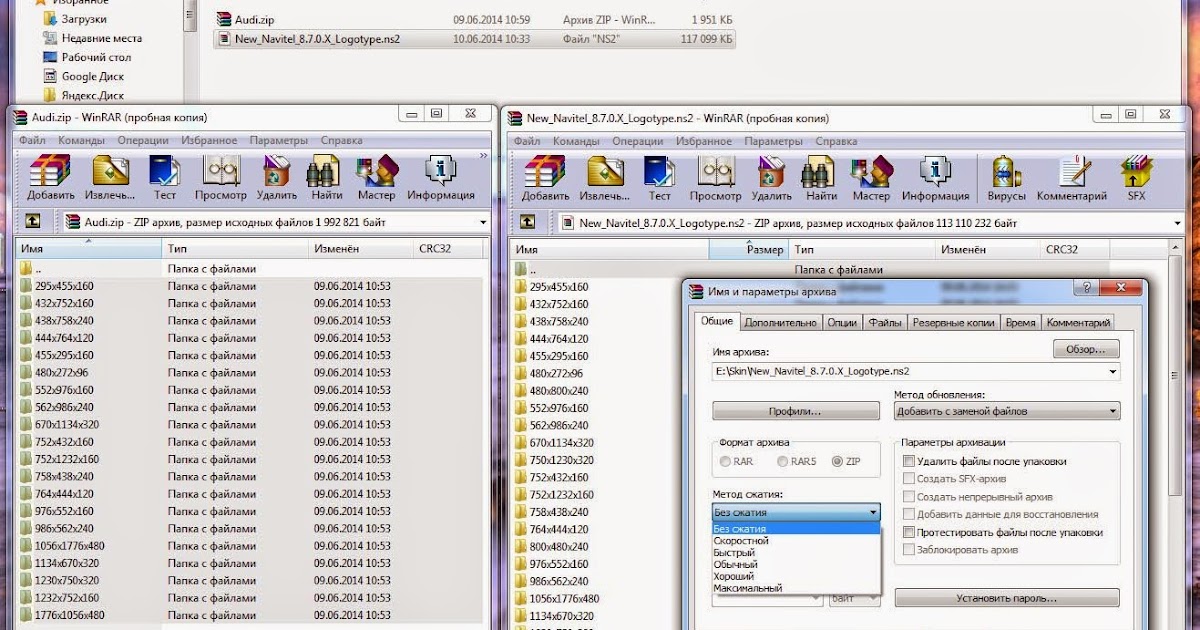Viewport: 1200px width, 630px height.
Task: Click Просмотр icon in Audi.zip window
Action: 220,171
